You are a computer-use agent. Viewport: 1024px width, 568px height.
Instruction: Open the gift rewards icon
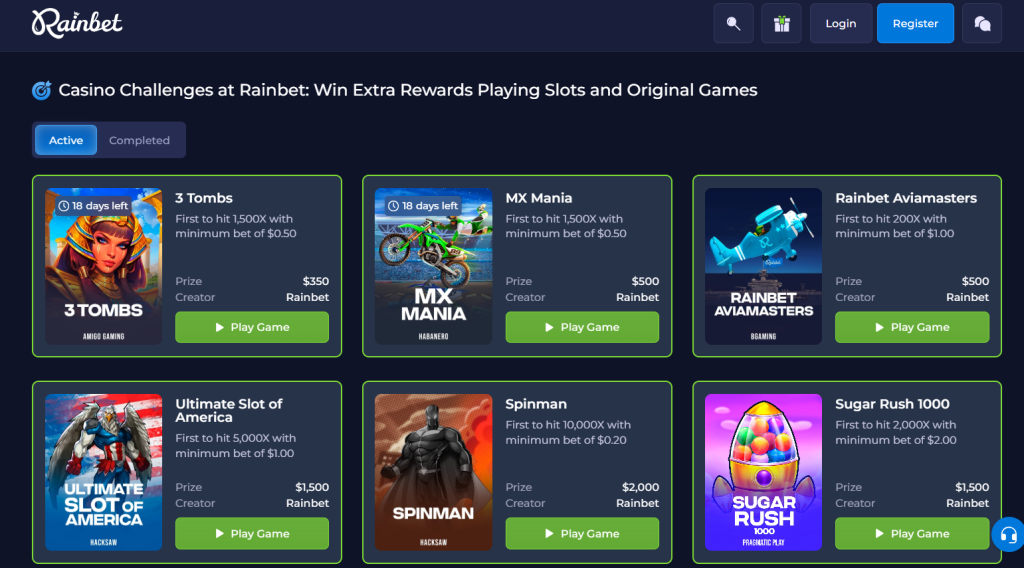(782, 24)
